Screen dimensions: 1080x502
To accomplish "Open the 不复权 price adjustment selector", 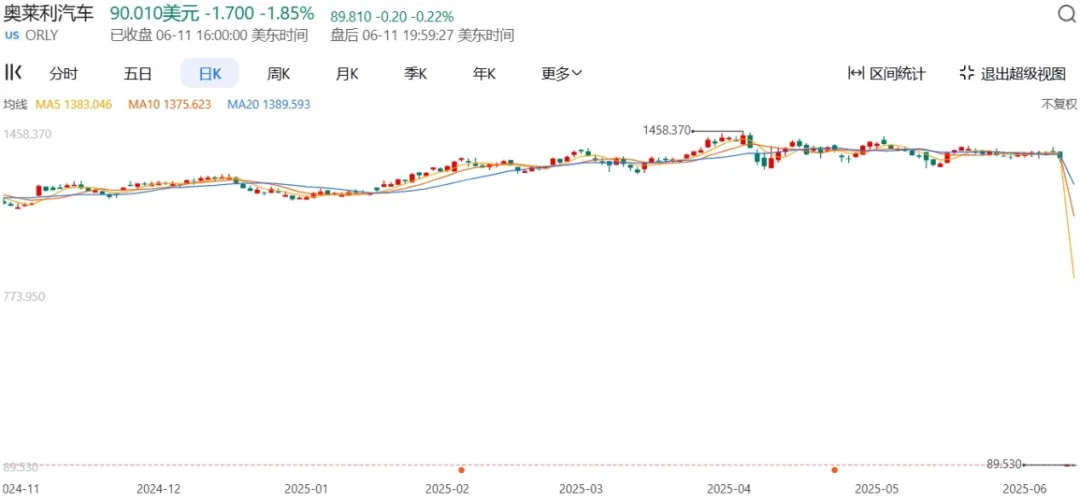I will tap(1059, 104).
